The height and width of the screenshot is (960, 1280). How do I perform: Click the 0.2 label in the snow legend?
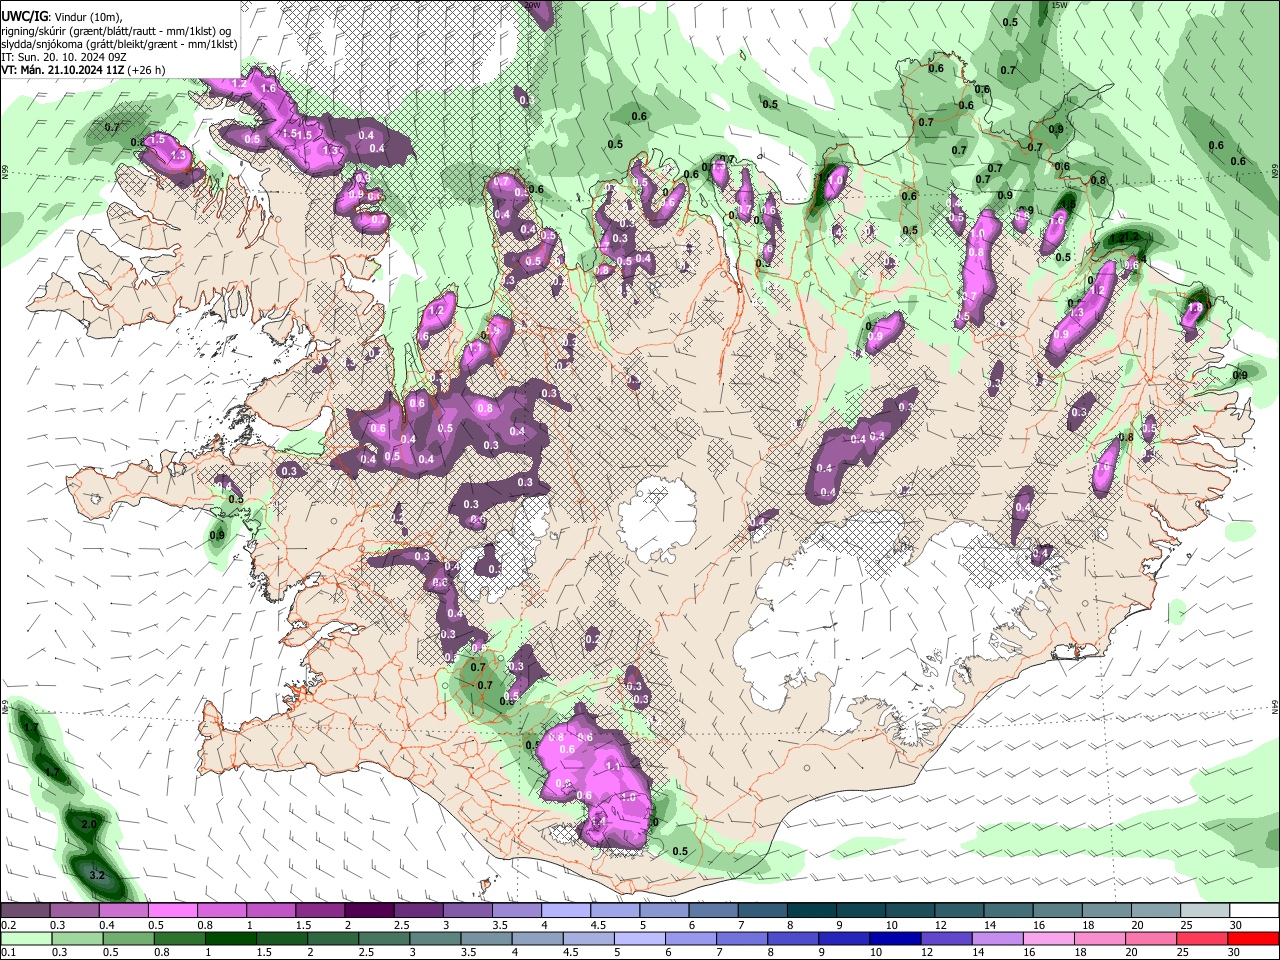pos(9,925)
